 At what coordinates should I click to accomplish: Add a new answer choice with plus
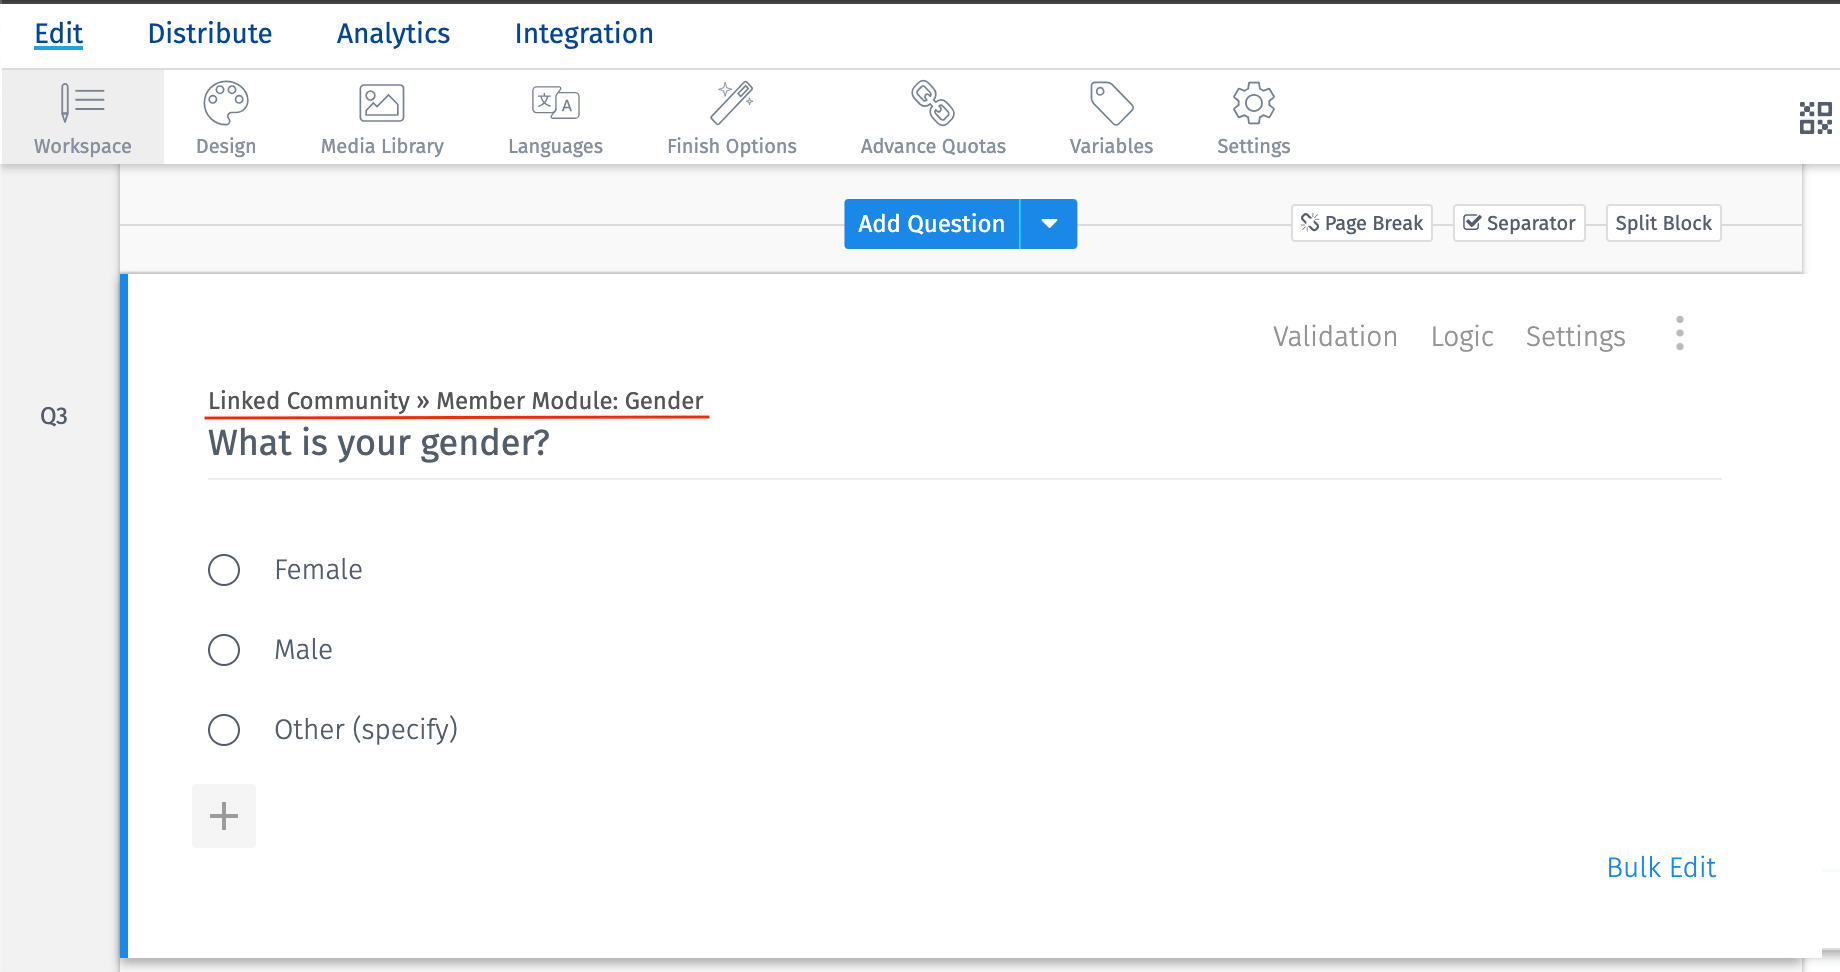pos(223,815)
